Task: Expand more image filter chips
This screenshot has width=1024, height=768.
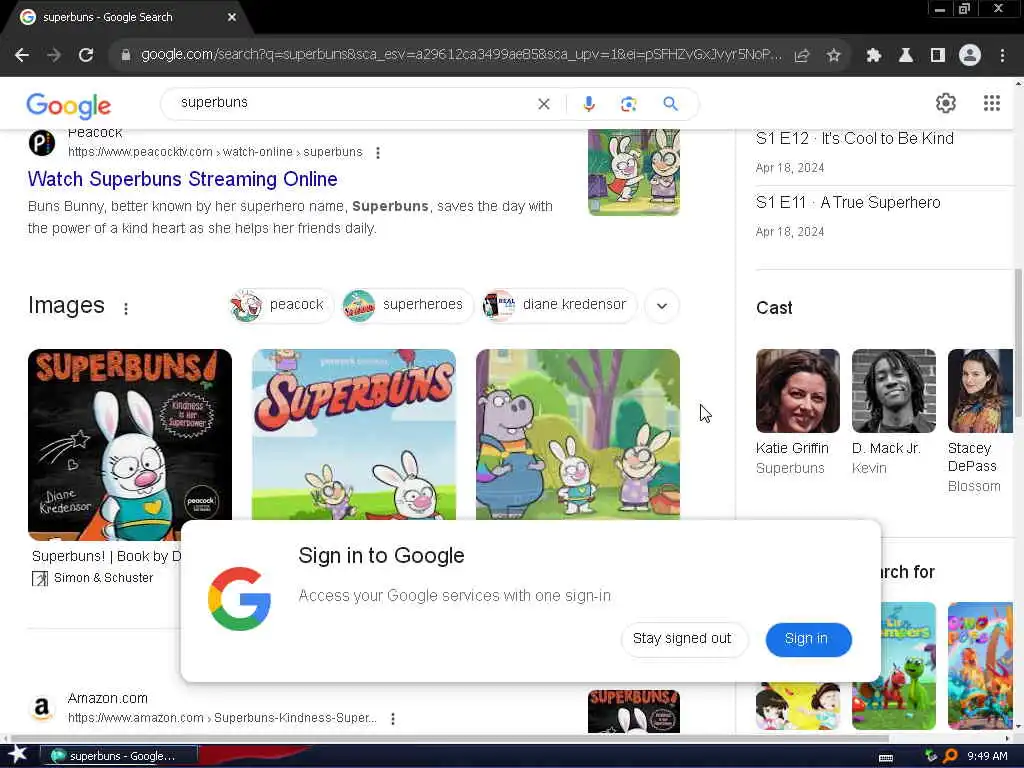Action: (662, 306)
